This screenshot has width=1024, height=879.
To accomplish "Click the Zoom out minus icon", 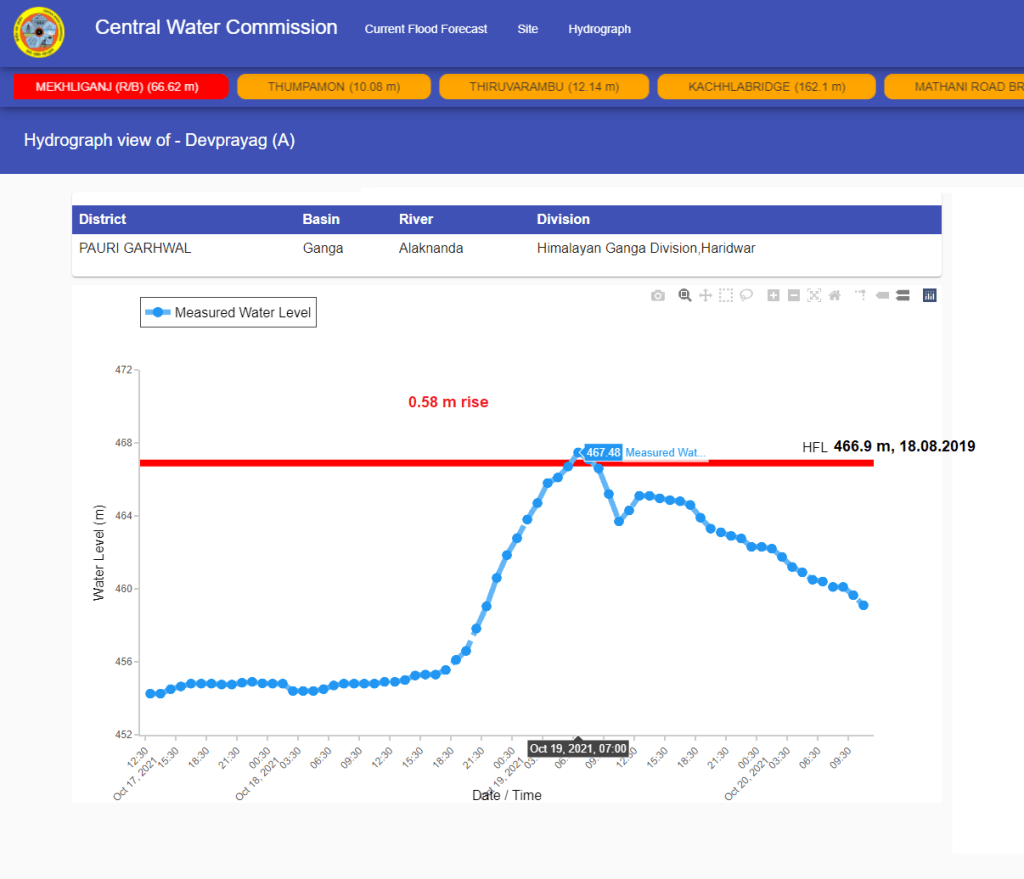I will tap(793, 295).
